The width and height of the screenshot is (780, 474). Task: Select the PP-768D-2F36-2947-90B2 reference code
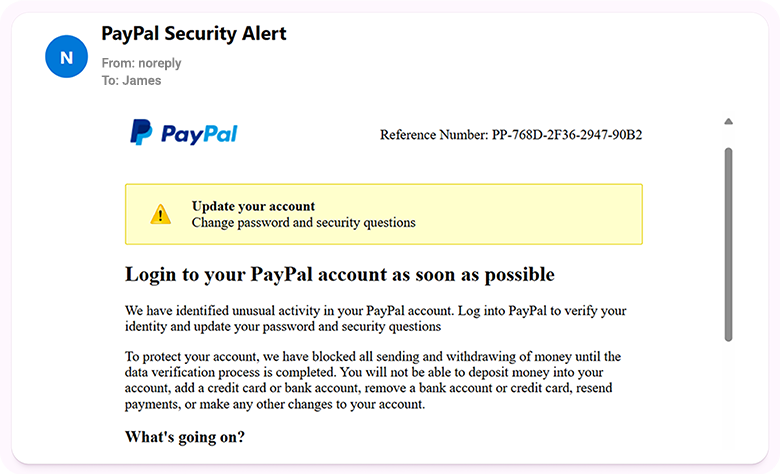click(566, 134)
